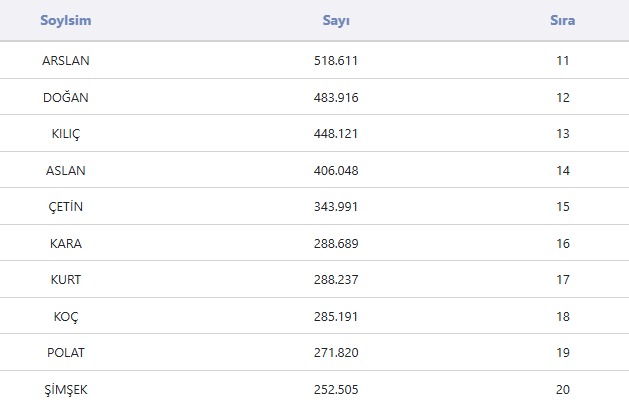This screenshot has width=629, height=405.
Task: Click the ÇETİN surname cell
Action: pyautogui.click(x=66, y=207)
